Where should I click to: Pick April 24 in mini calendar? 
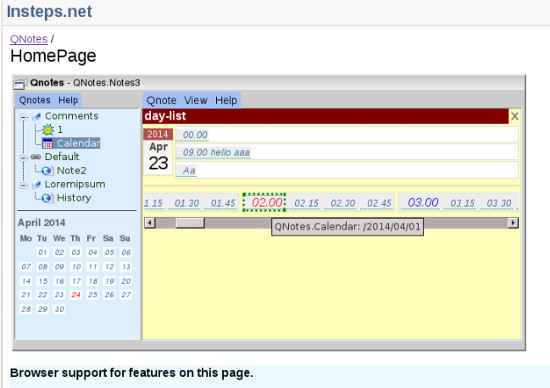pyautogui.click(x=76, y=295)
